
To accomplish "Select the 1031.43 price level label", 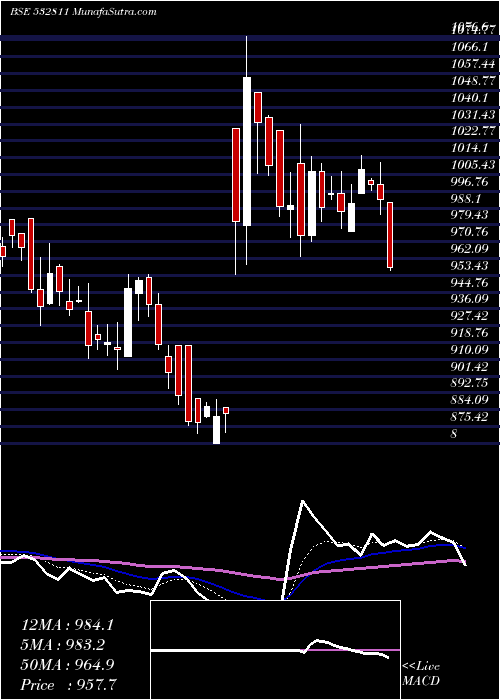I will pyautogui.click(x=473, y=114).
